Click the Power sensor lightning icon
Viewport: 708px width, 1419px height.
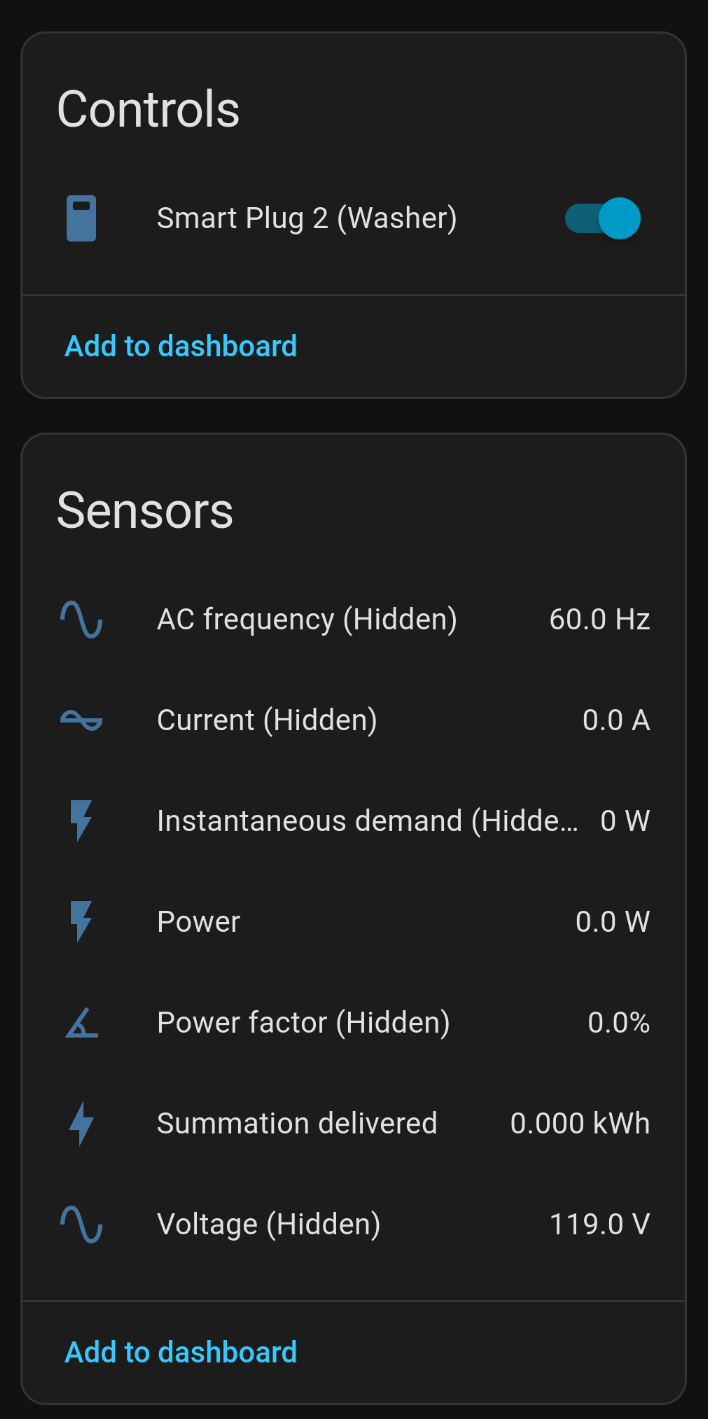pyautogui.click(x=81, y=922)
